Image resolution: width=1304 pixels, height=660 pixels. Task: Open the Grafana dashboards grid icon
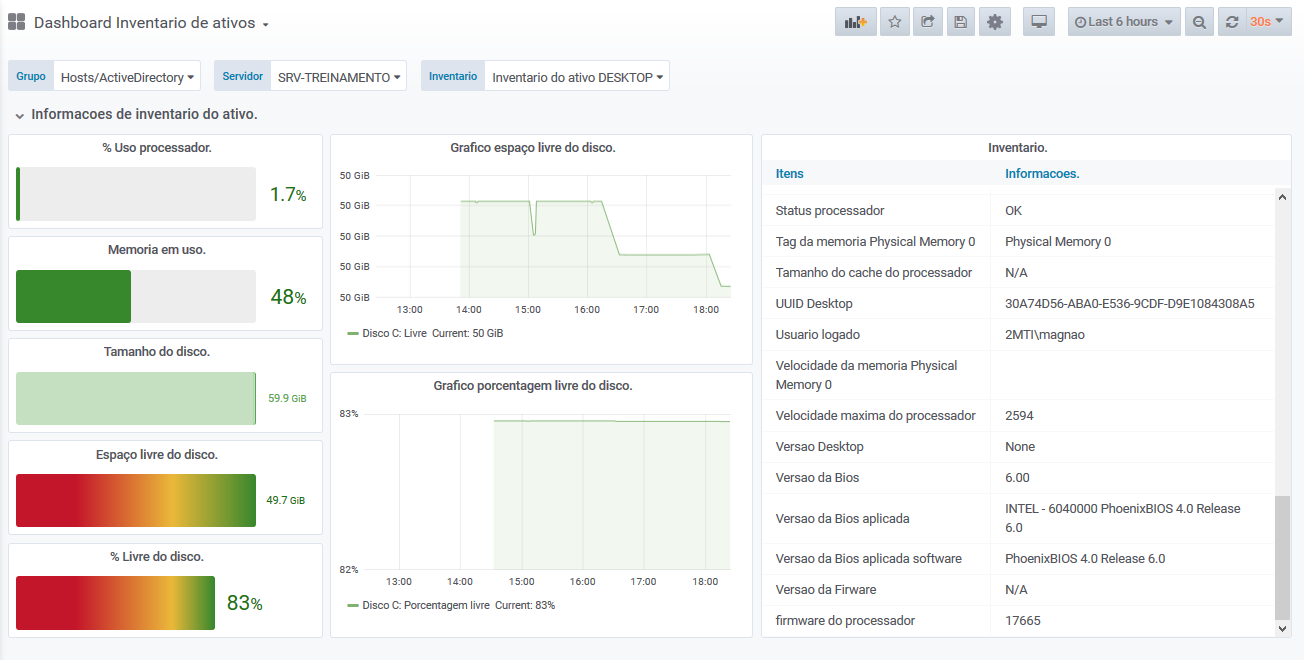click(x=16, y=22)
